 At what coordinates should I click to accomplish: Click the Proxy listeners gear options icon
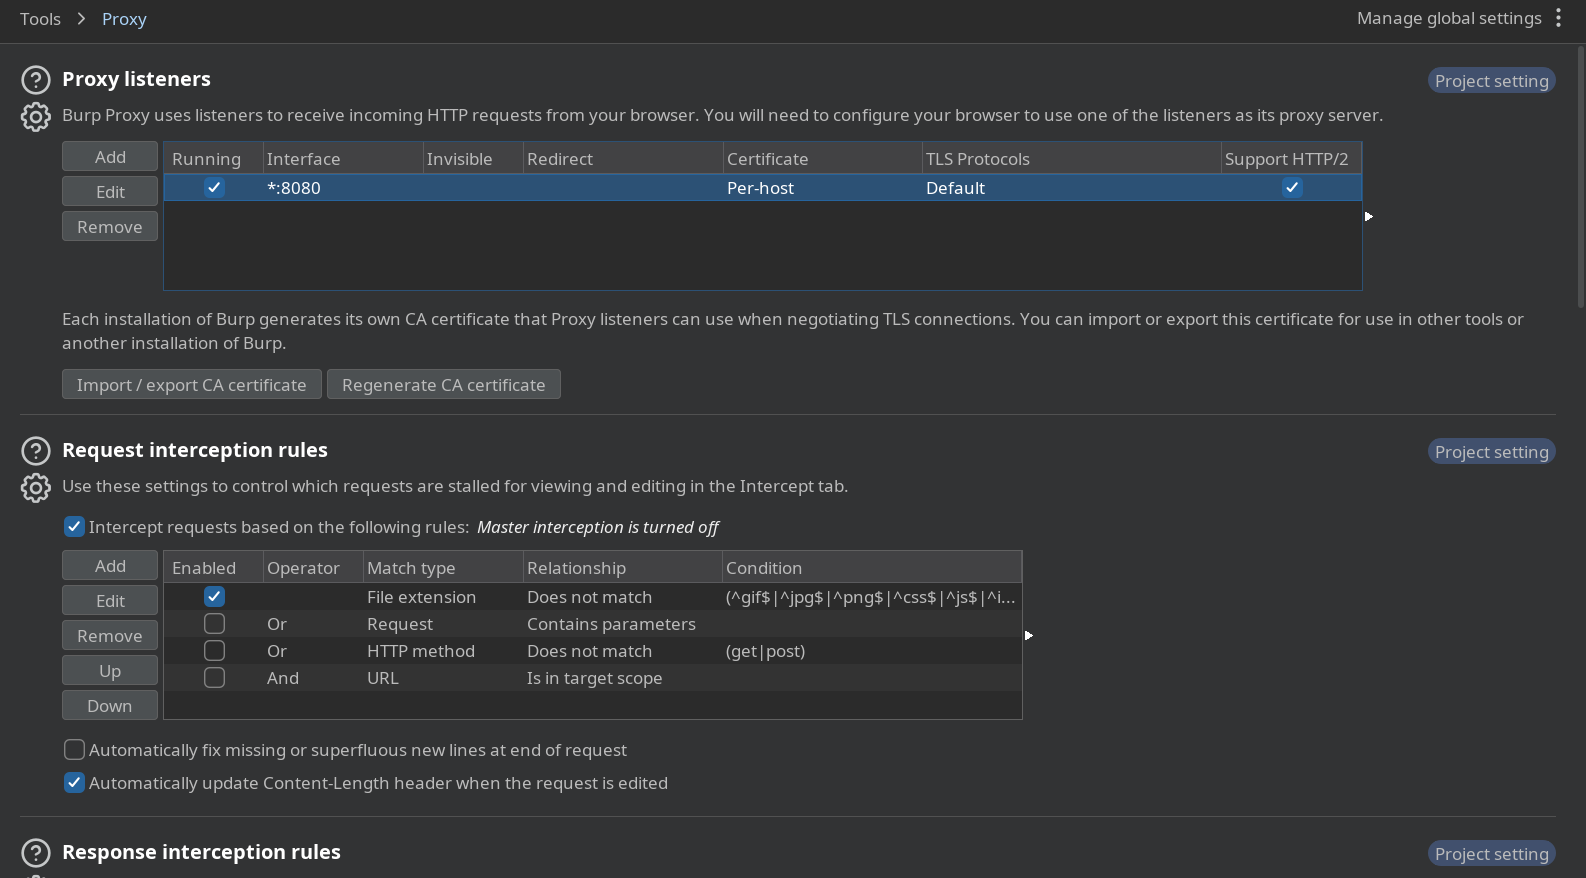coord(36,117)
